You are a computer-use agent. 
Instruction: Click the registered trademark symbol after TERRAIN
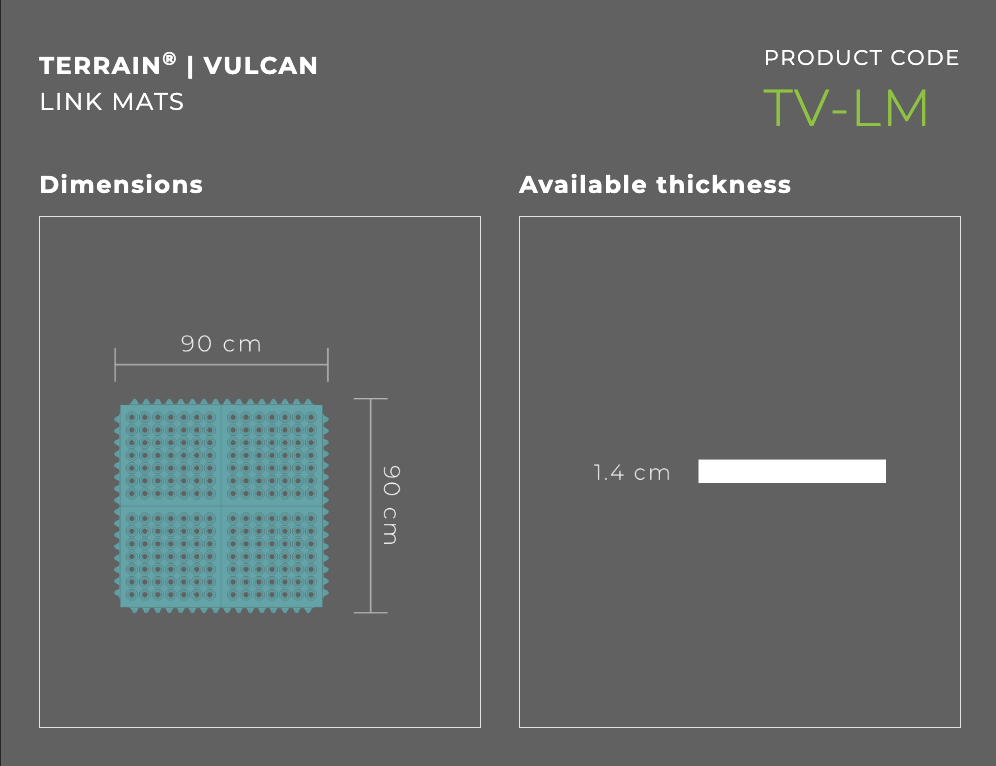click(170, 60)
